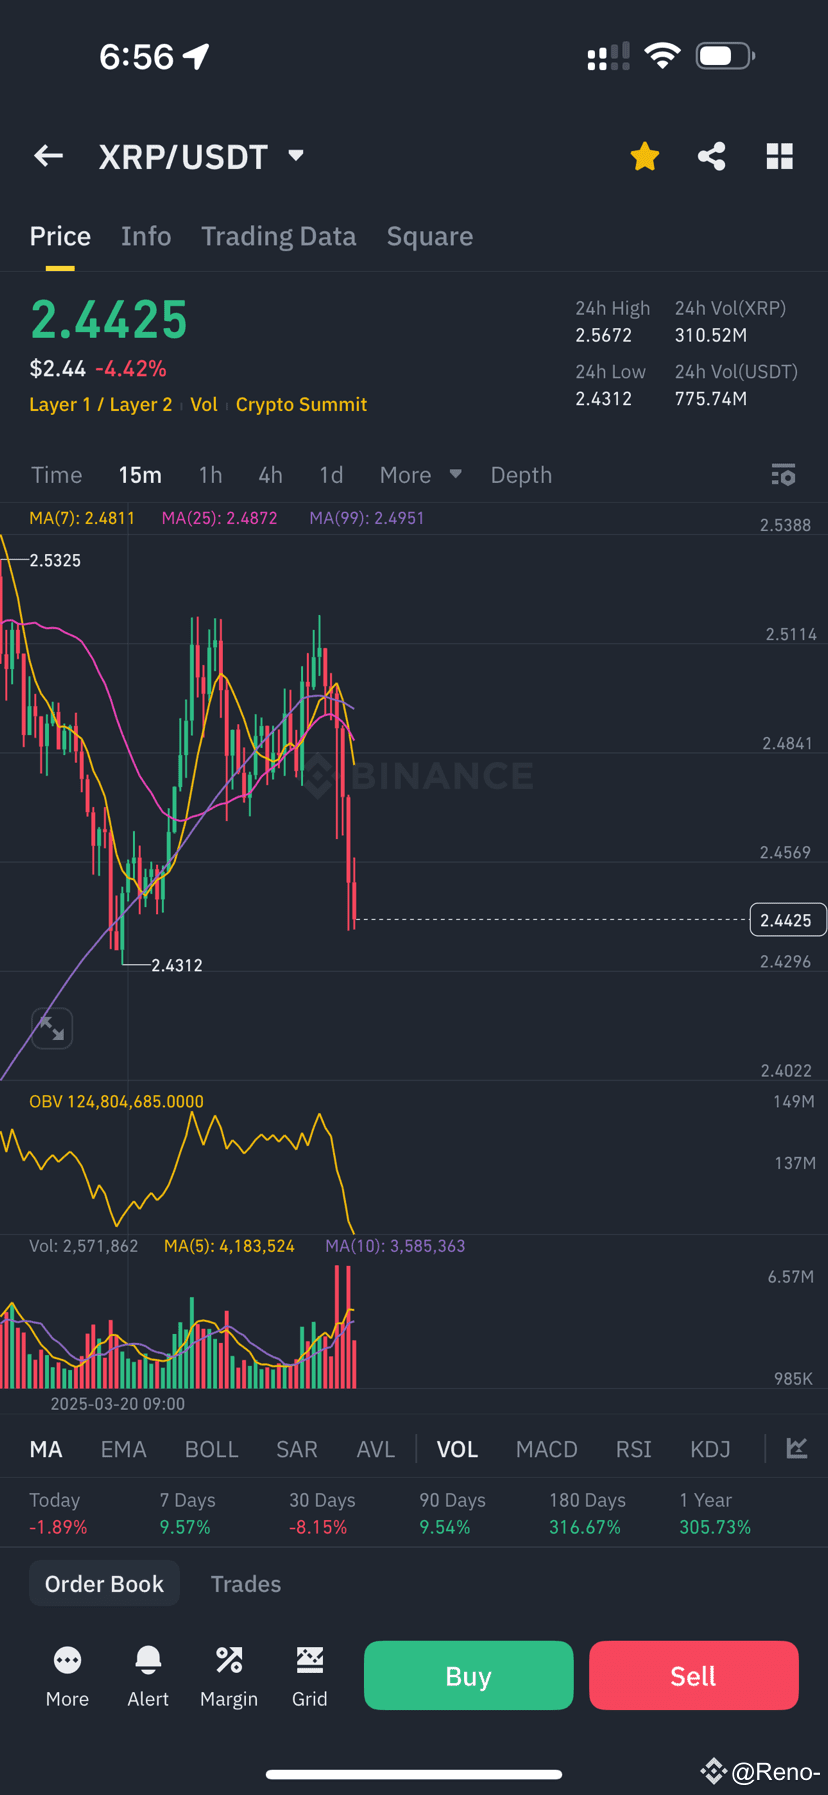This screenshot has height=1795, width=828.
Task: Toggle the BOLL indicator
Action: [212, 1449]
